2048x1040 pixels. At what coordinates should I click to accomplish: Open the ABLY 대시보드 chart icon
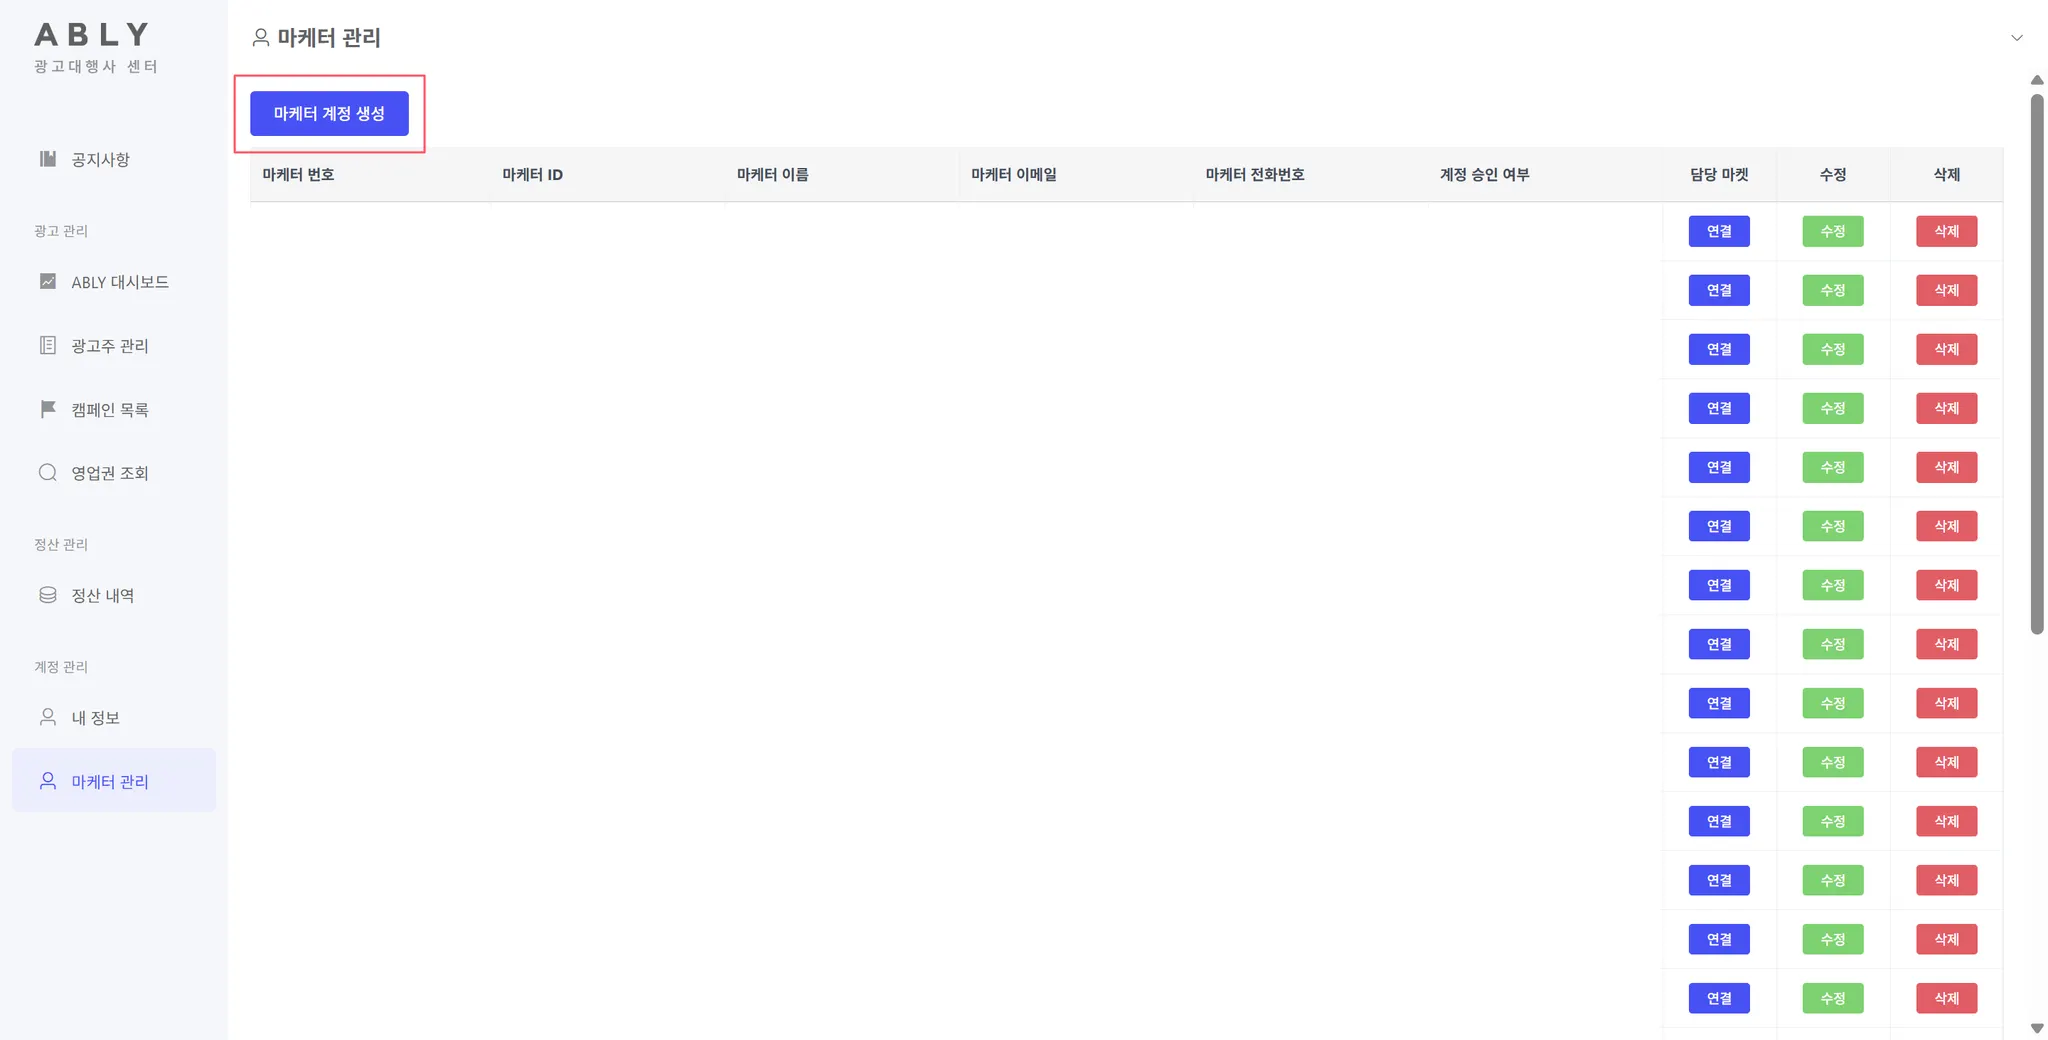pos(47,281)
